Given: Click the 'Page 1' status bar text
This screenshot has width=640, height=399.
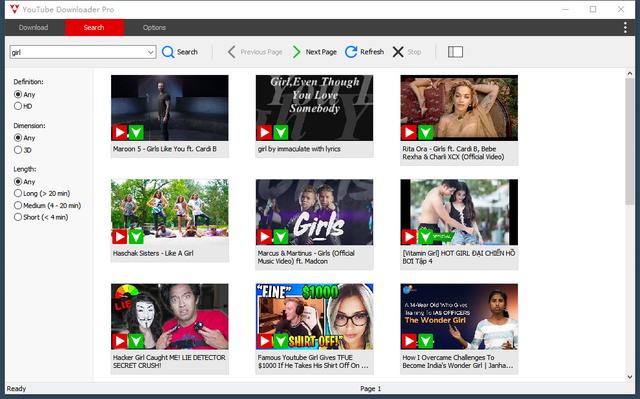Looking at the screenshot, I should point(371,389).
